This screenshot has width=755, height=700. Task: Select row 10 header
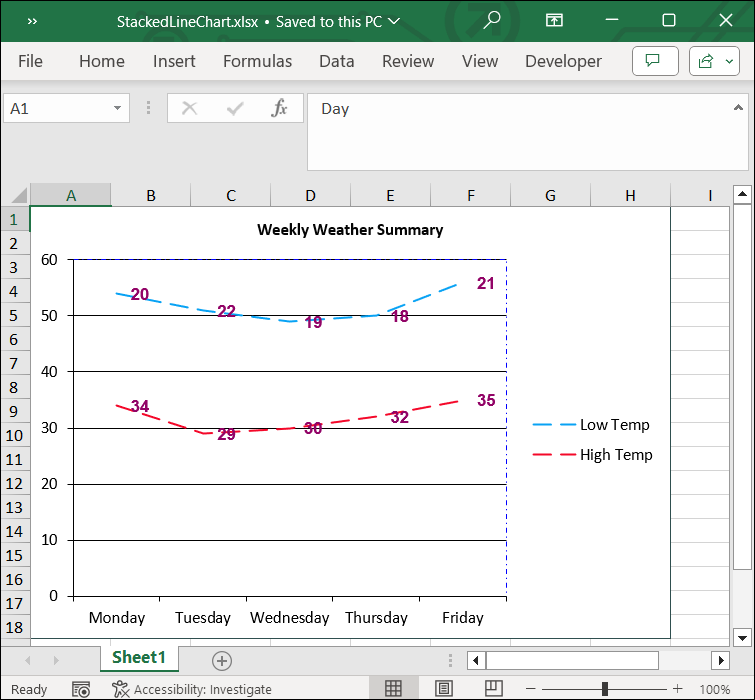tap(14, 436)
